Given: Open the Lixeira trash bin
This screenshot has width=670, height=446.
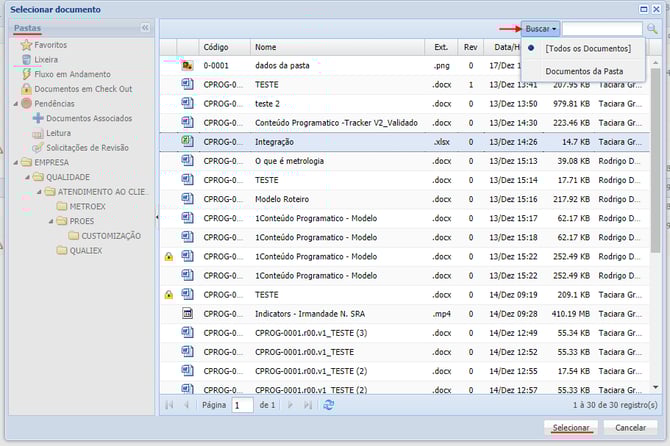Looking at the screenshot, I should [x=26, y=60].
